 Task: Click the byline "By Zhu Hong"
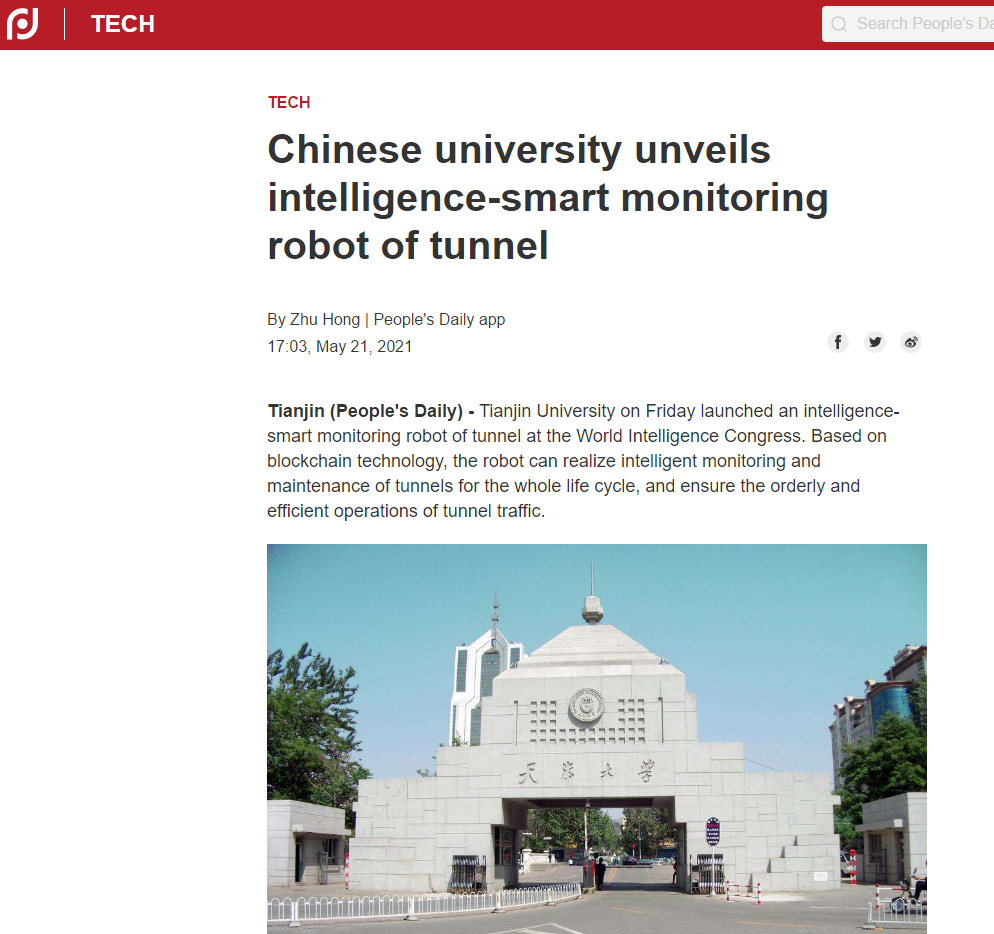[314, 320]
